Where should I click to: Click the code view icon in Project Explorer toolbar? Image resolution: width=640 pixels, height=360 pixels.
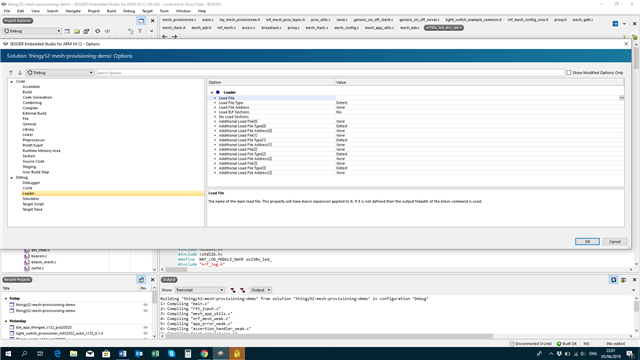(107, 31)
